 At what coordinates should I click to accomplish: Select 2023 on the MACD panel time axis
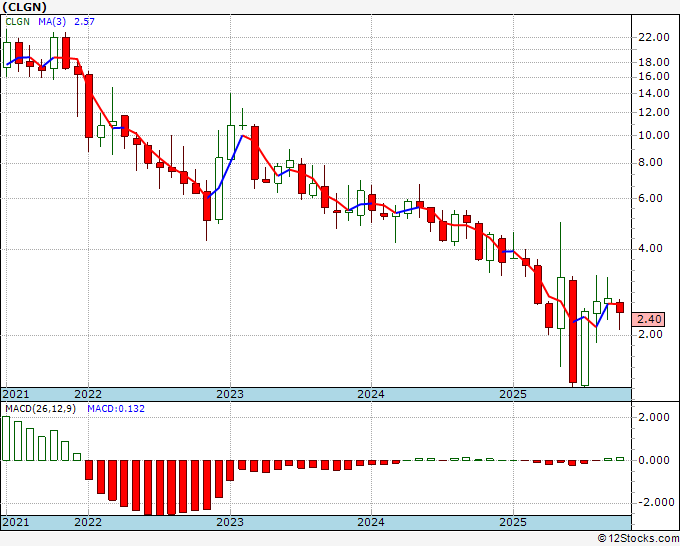click(230, 522)
